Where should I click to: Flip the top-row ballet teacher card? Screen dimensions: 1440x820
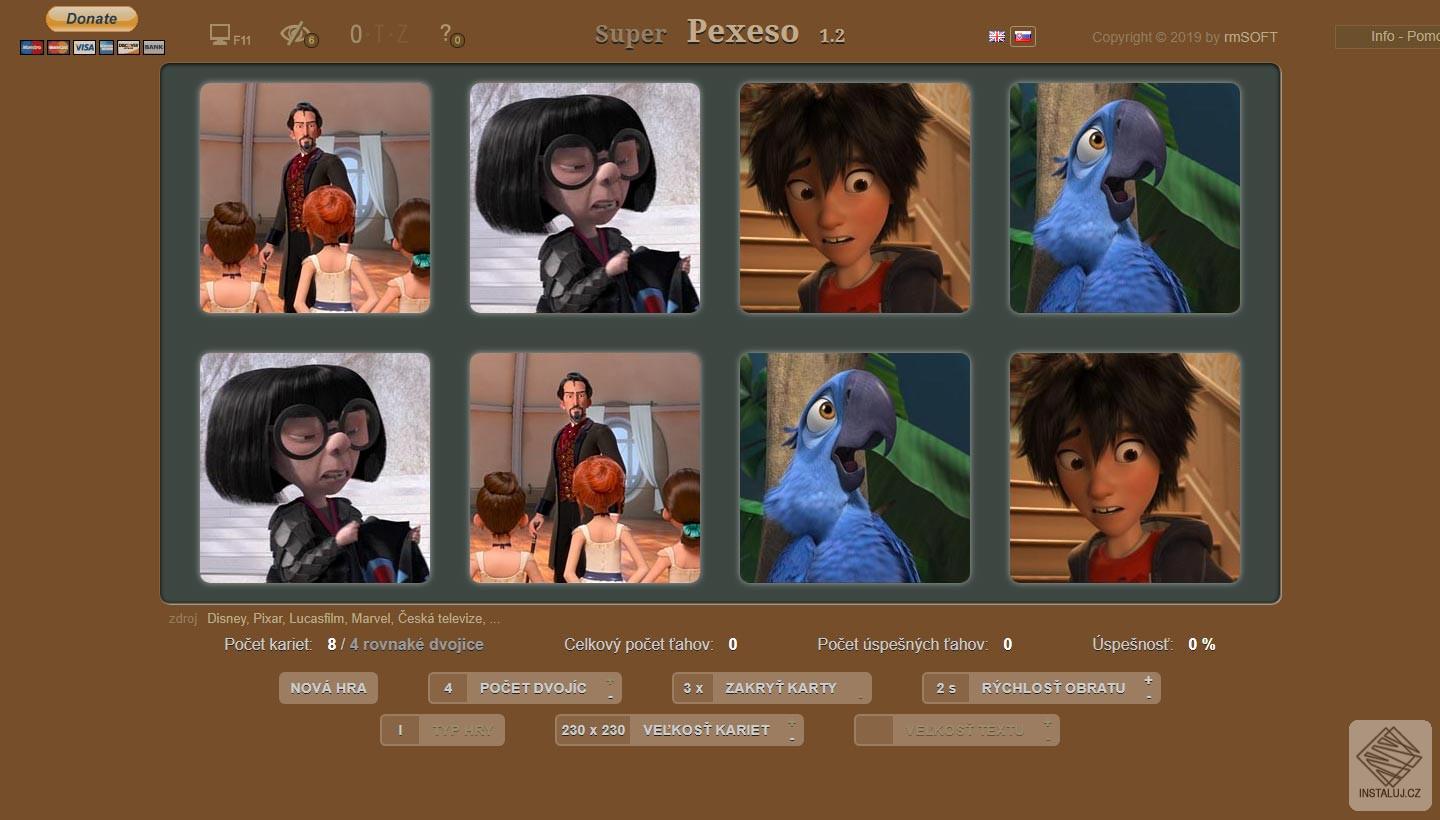(x=315, y=198)
